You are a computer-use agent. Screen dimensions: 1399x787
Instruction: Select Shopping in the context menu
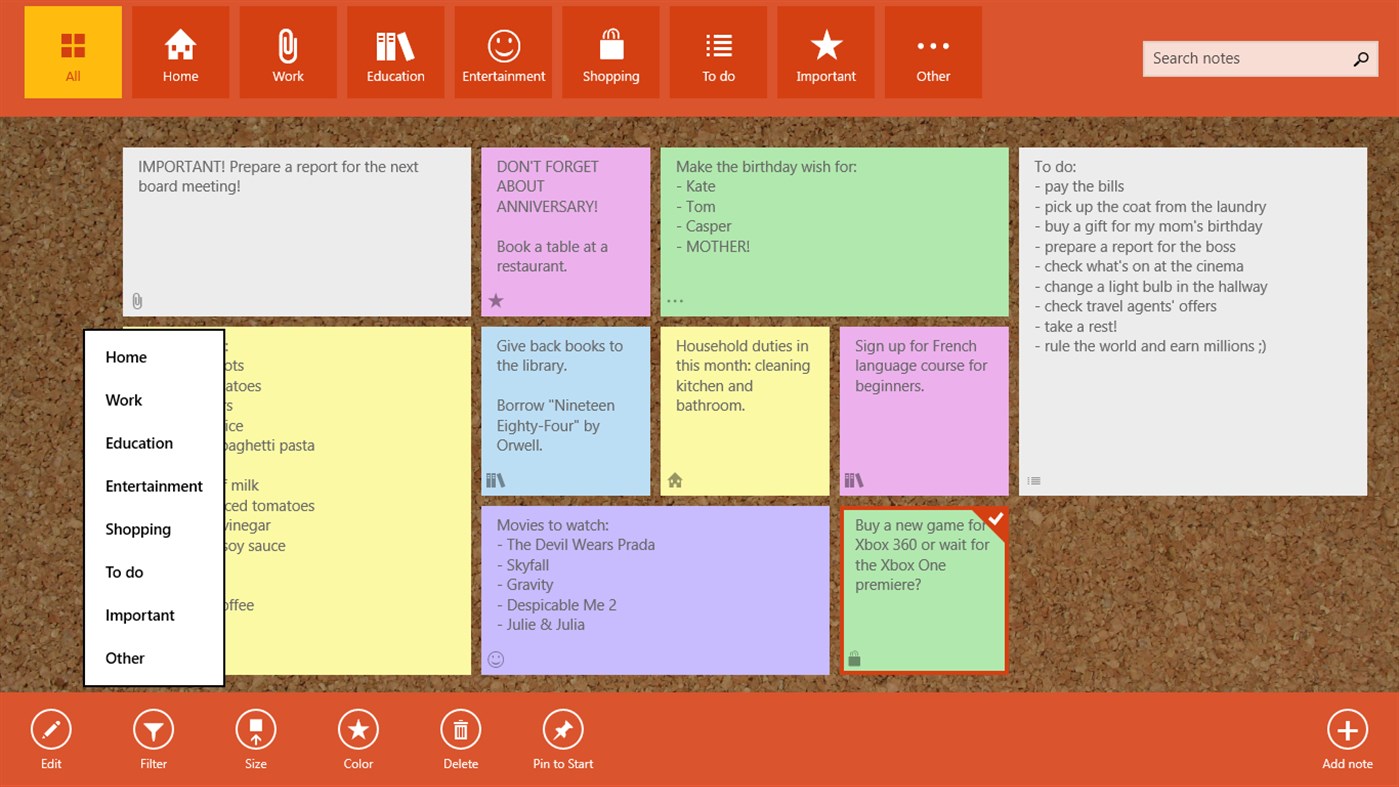(x=138, y=529)
